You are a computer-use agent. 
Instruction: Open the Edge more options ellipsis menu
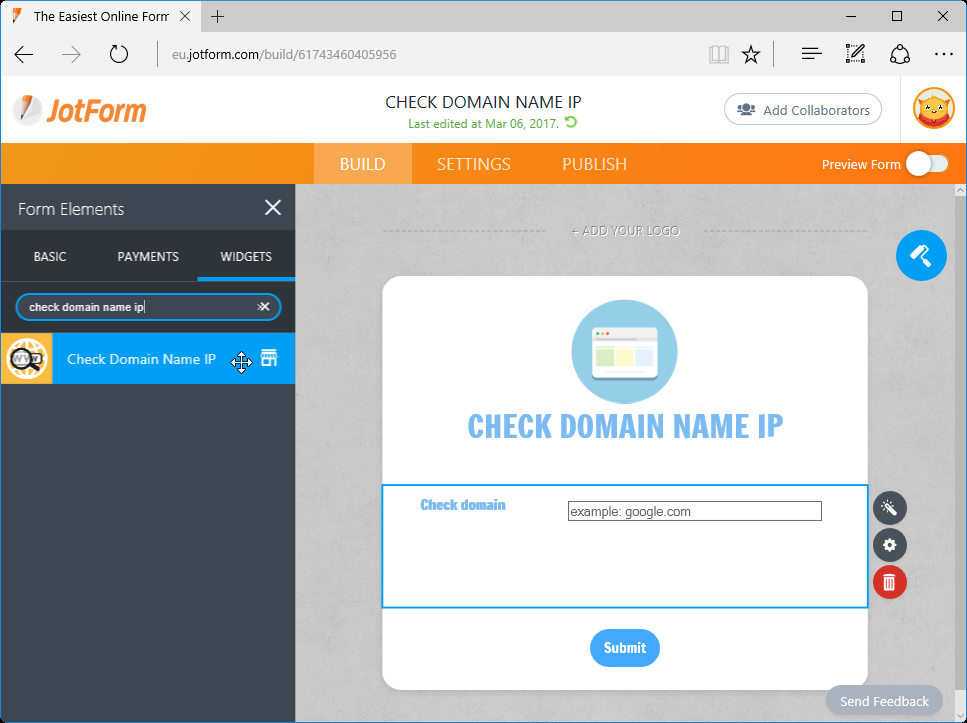pos(944,54)
